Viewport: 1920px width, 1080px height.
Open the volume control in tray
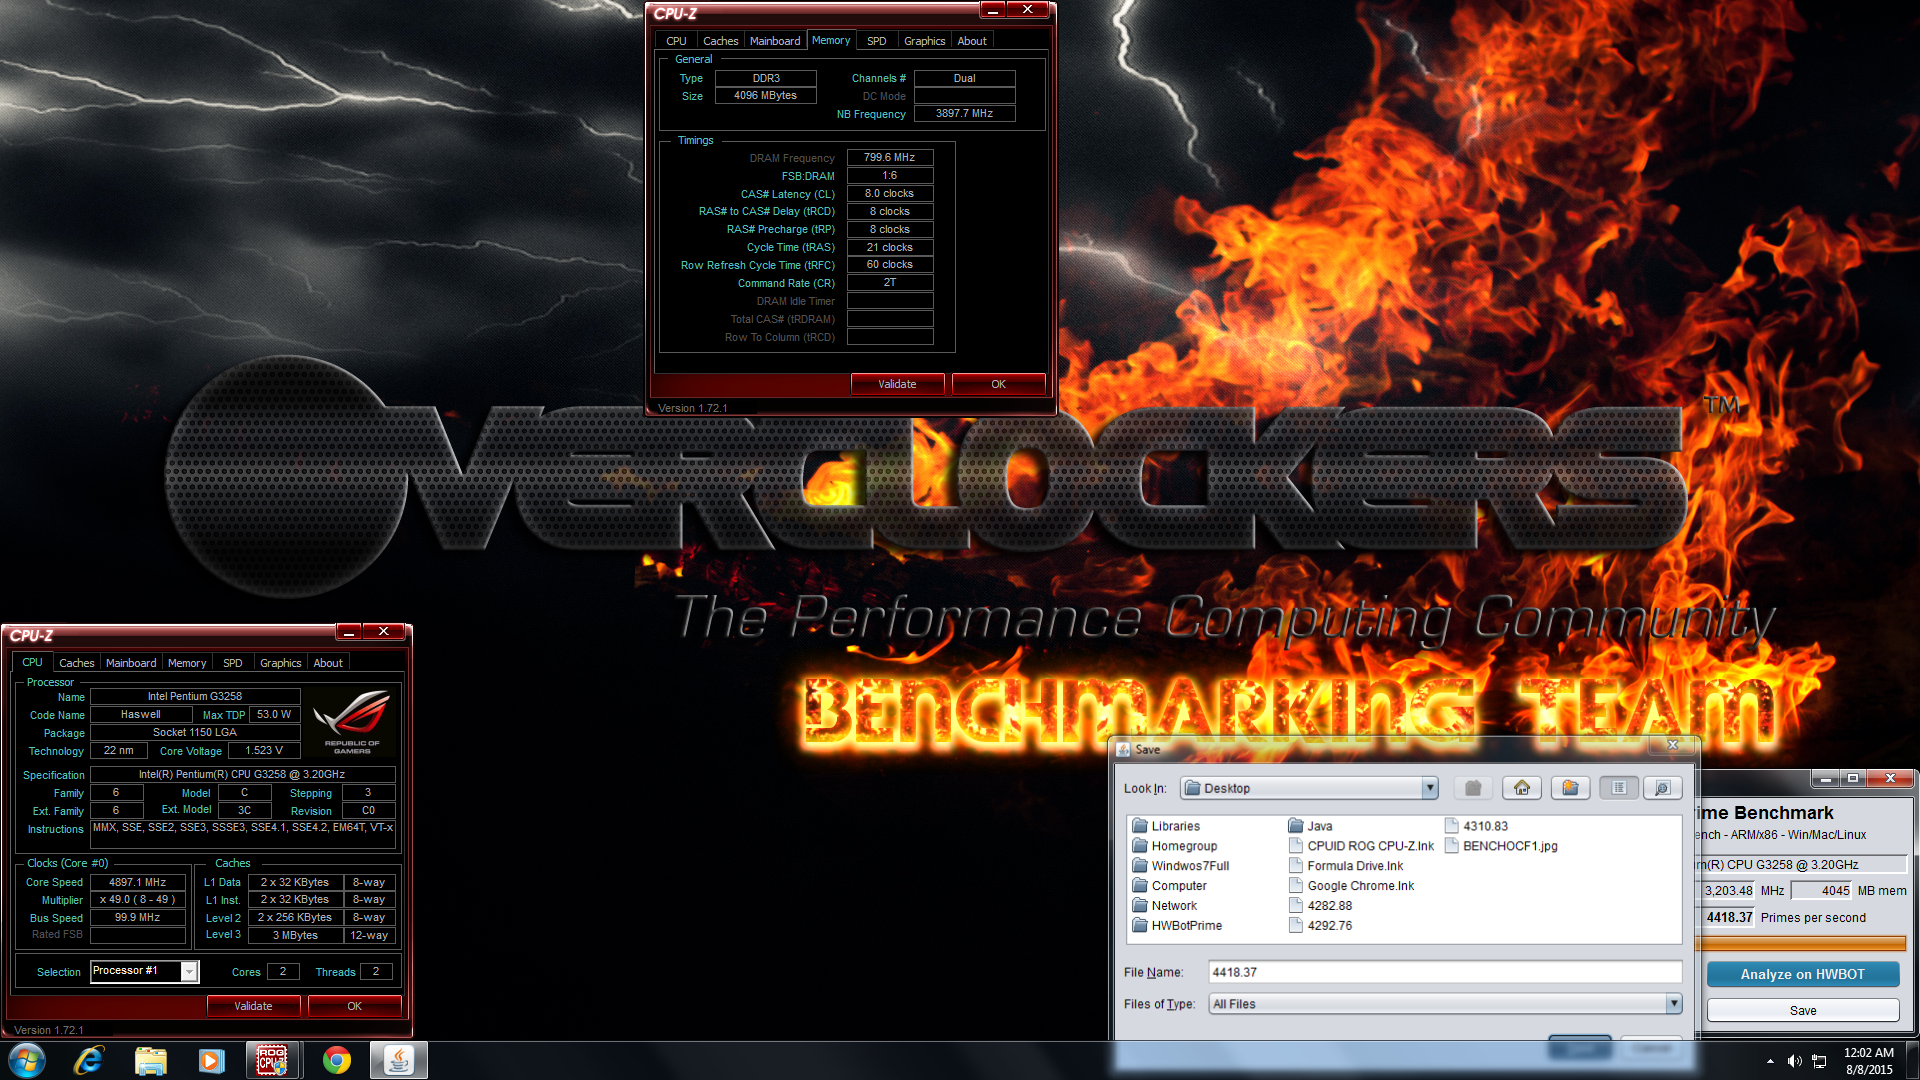(1794, 1061)
